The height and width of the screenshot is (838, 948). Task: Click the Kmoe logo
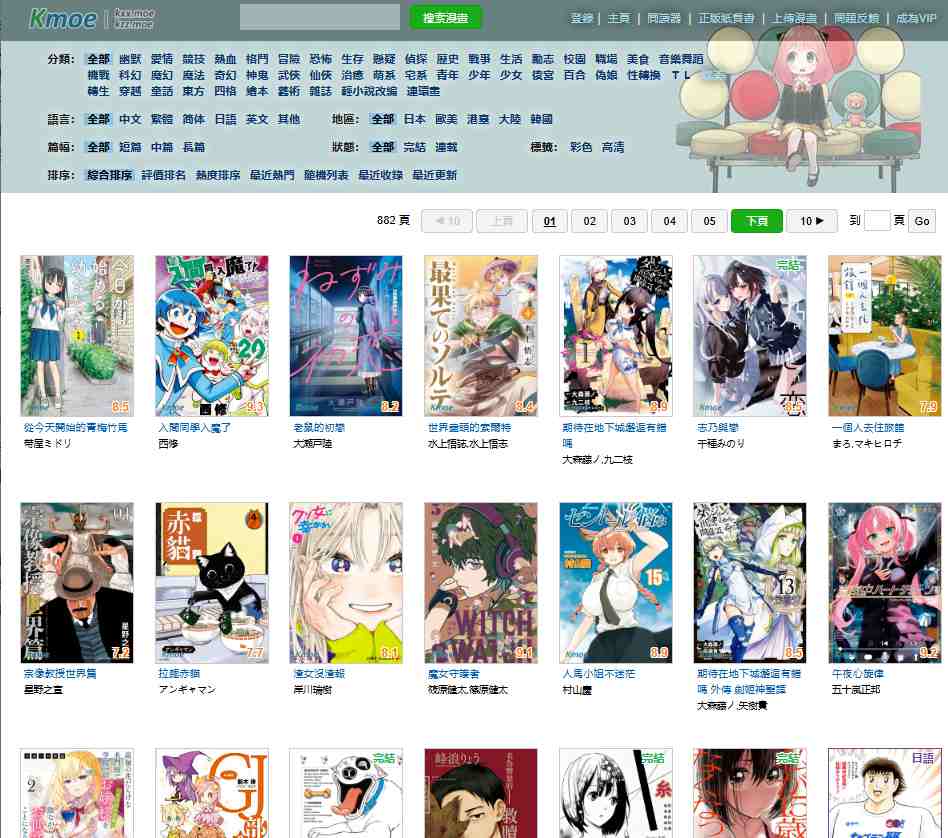[x=63, y=19]
